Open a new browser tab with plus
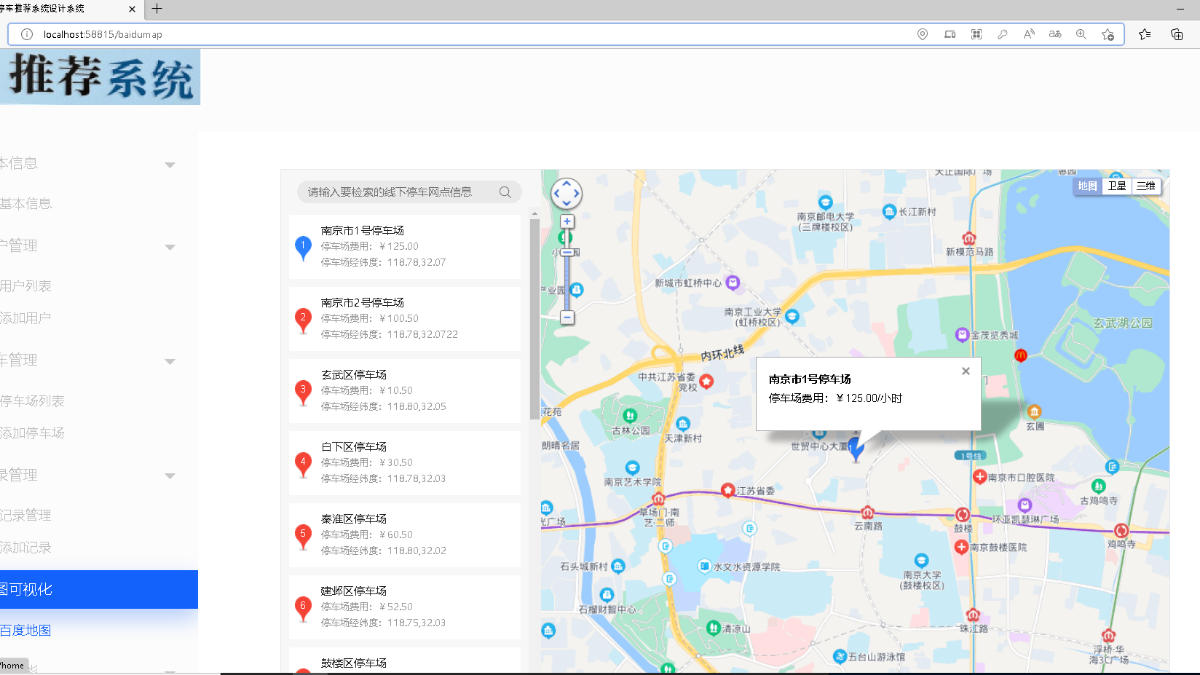Viewport: 1200px width, 675px height. (156, 9)
